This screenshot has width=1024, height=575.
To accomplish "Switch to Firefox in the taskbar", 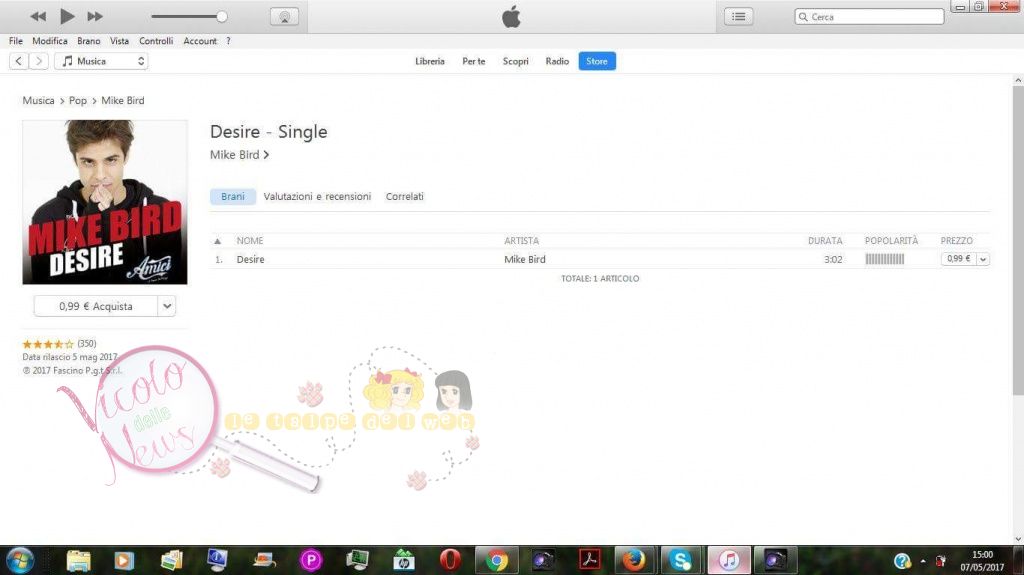I will click(633, 561).
